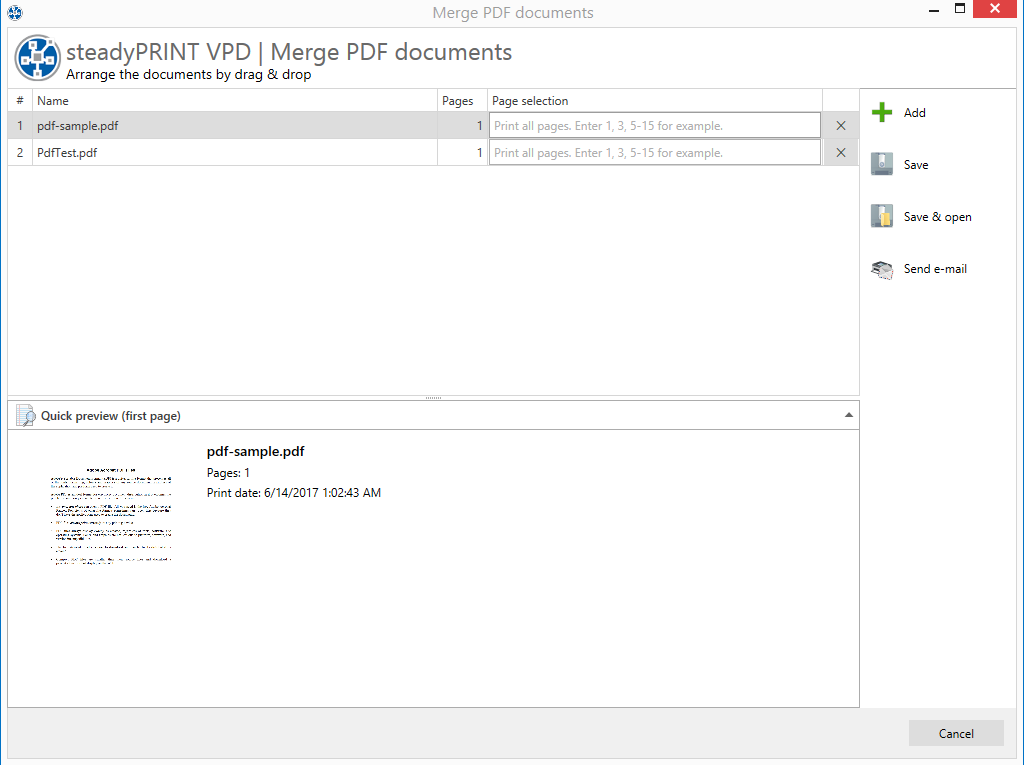
Task: Click the Quick preview (first page) title
Action: click(x=111, y=415)
